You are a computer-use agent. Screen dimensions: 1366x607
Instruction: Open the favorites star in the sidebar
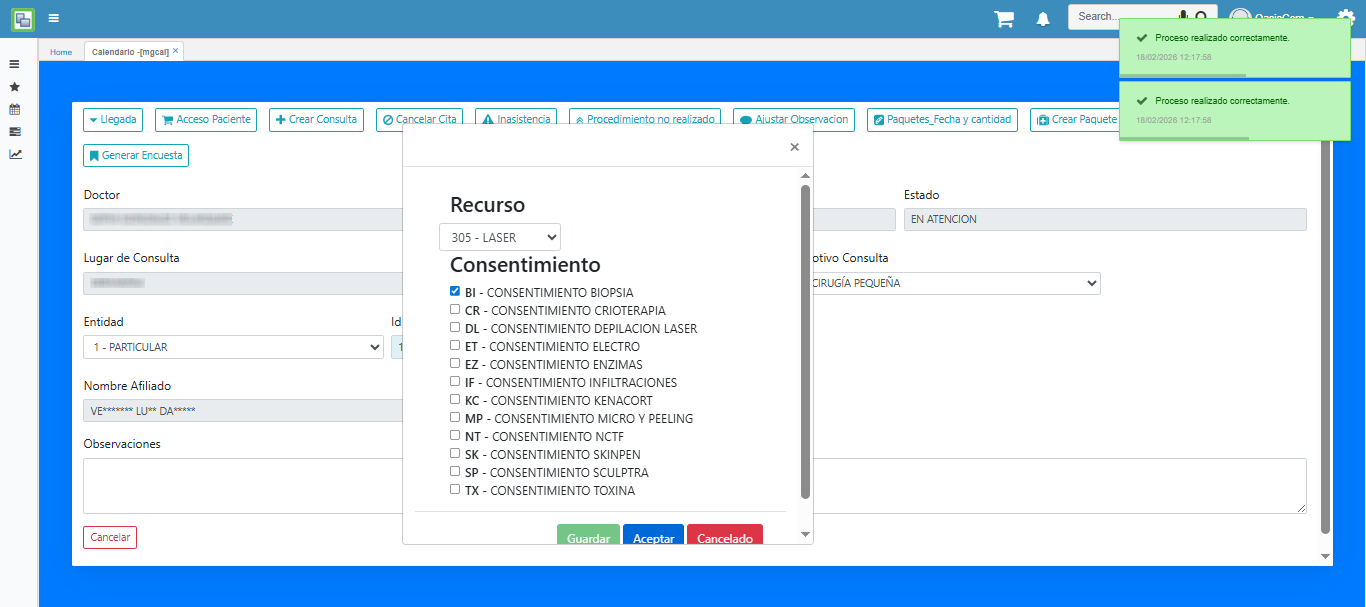[14, 87]
